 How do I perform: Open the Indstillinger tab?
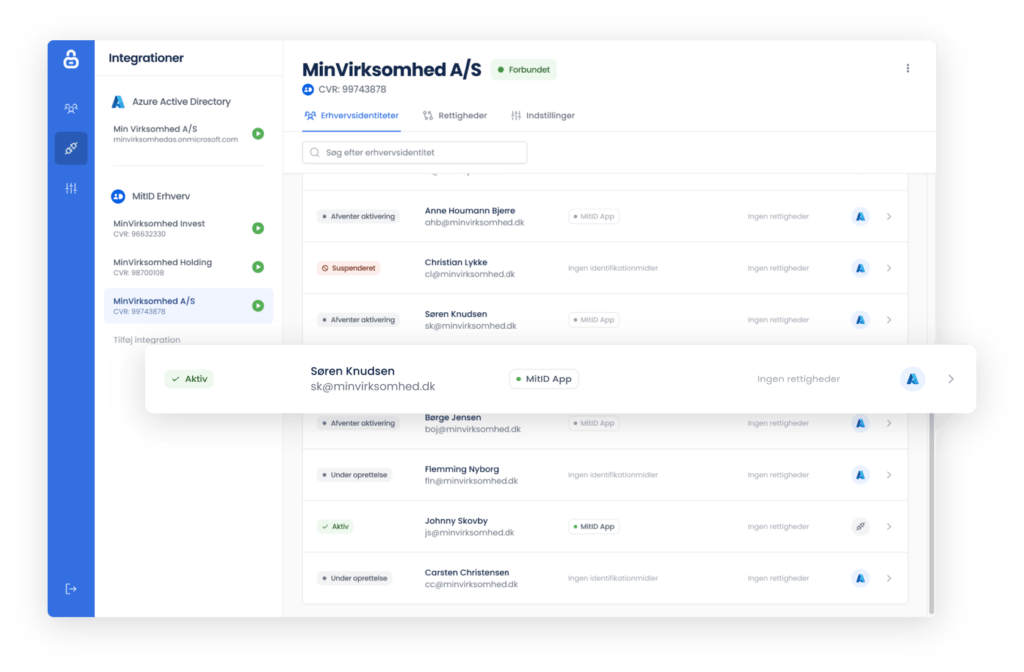pyautogui.click(x=548, y=115)
